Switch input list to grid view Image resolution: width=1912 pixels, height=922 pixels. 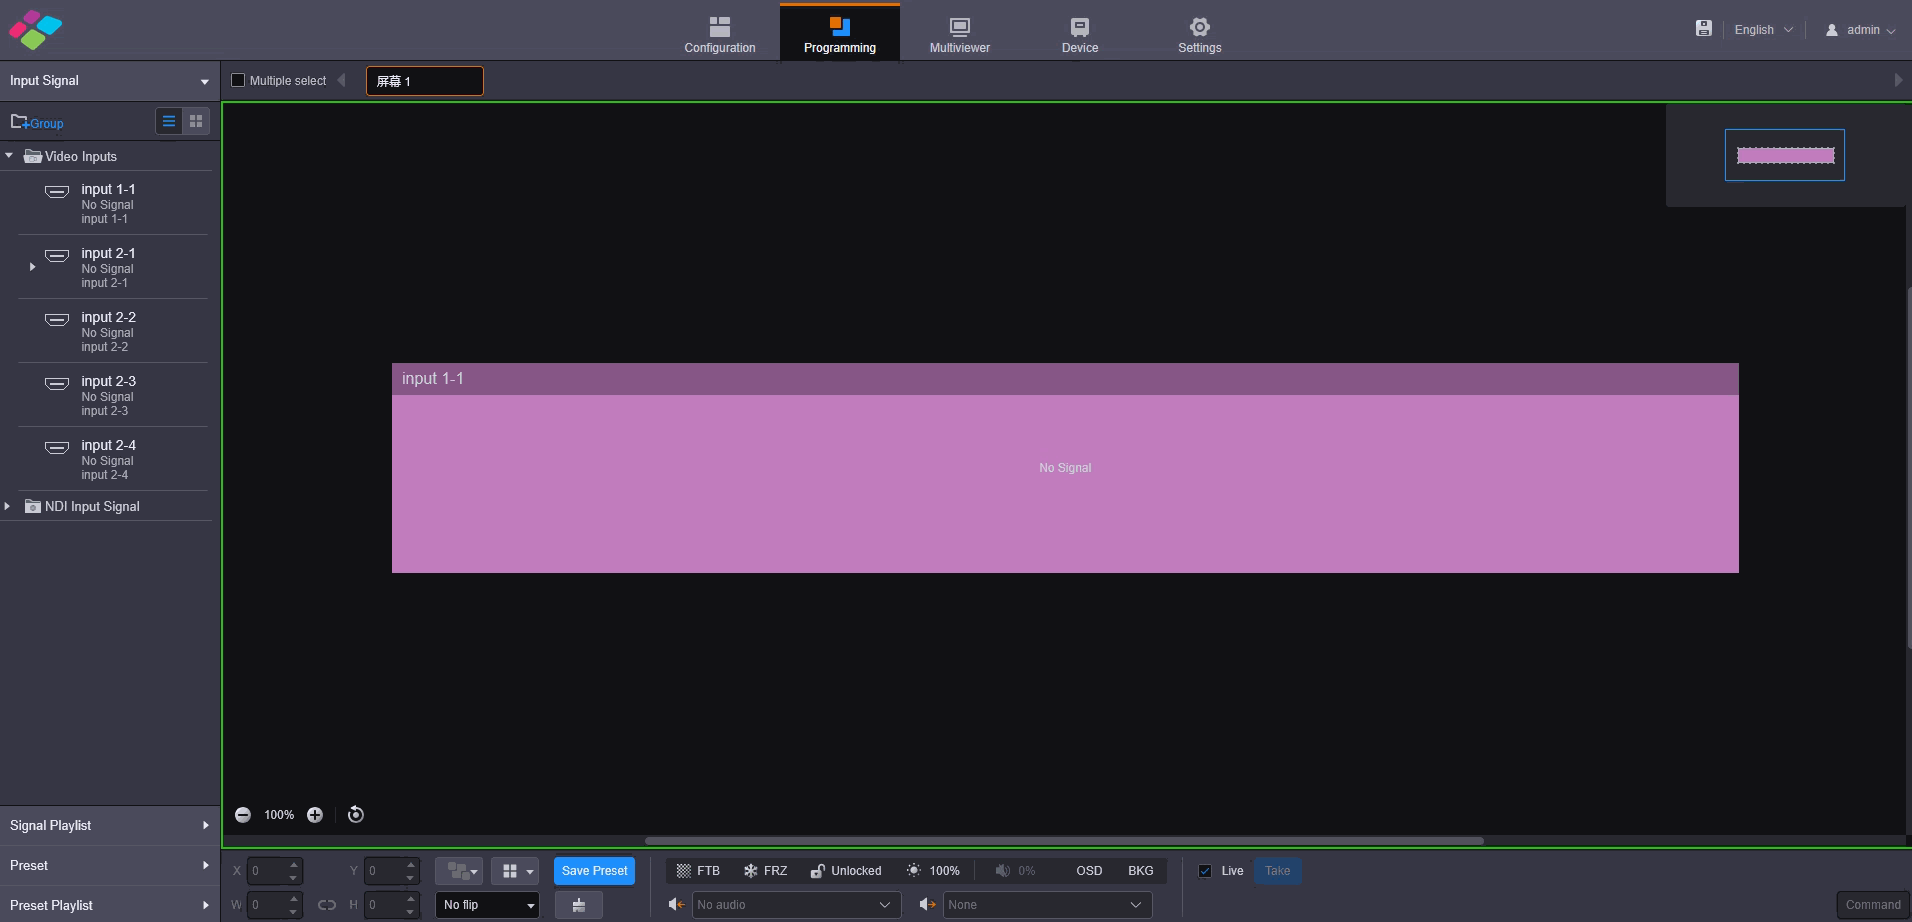click(x=196, y=121)
